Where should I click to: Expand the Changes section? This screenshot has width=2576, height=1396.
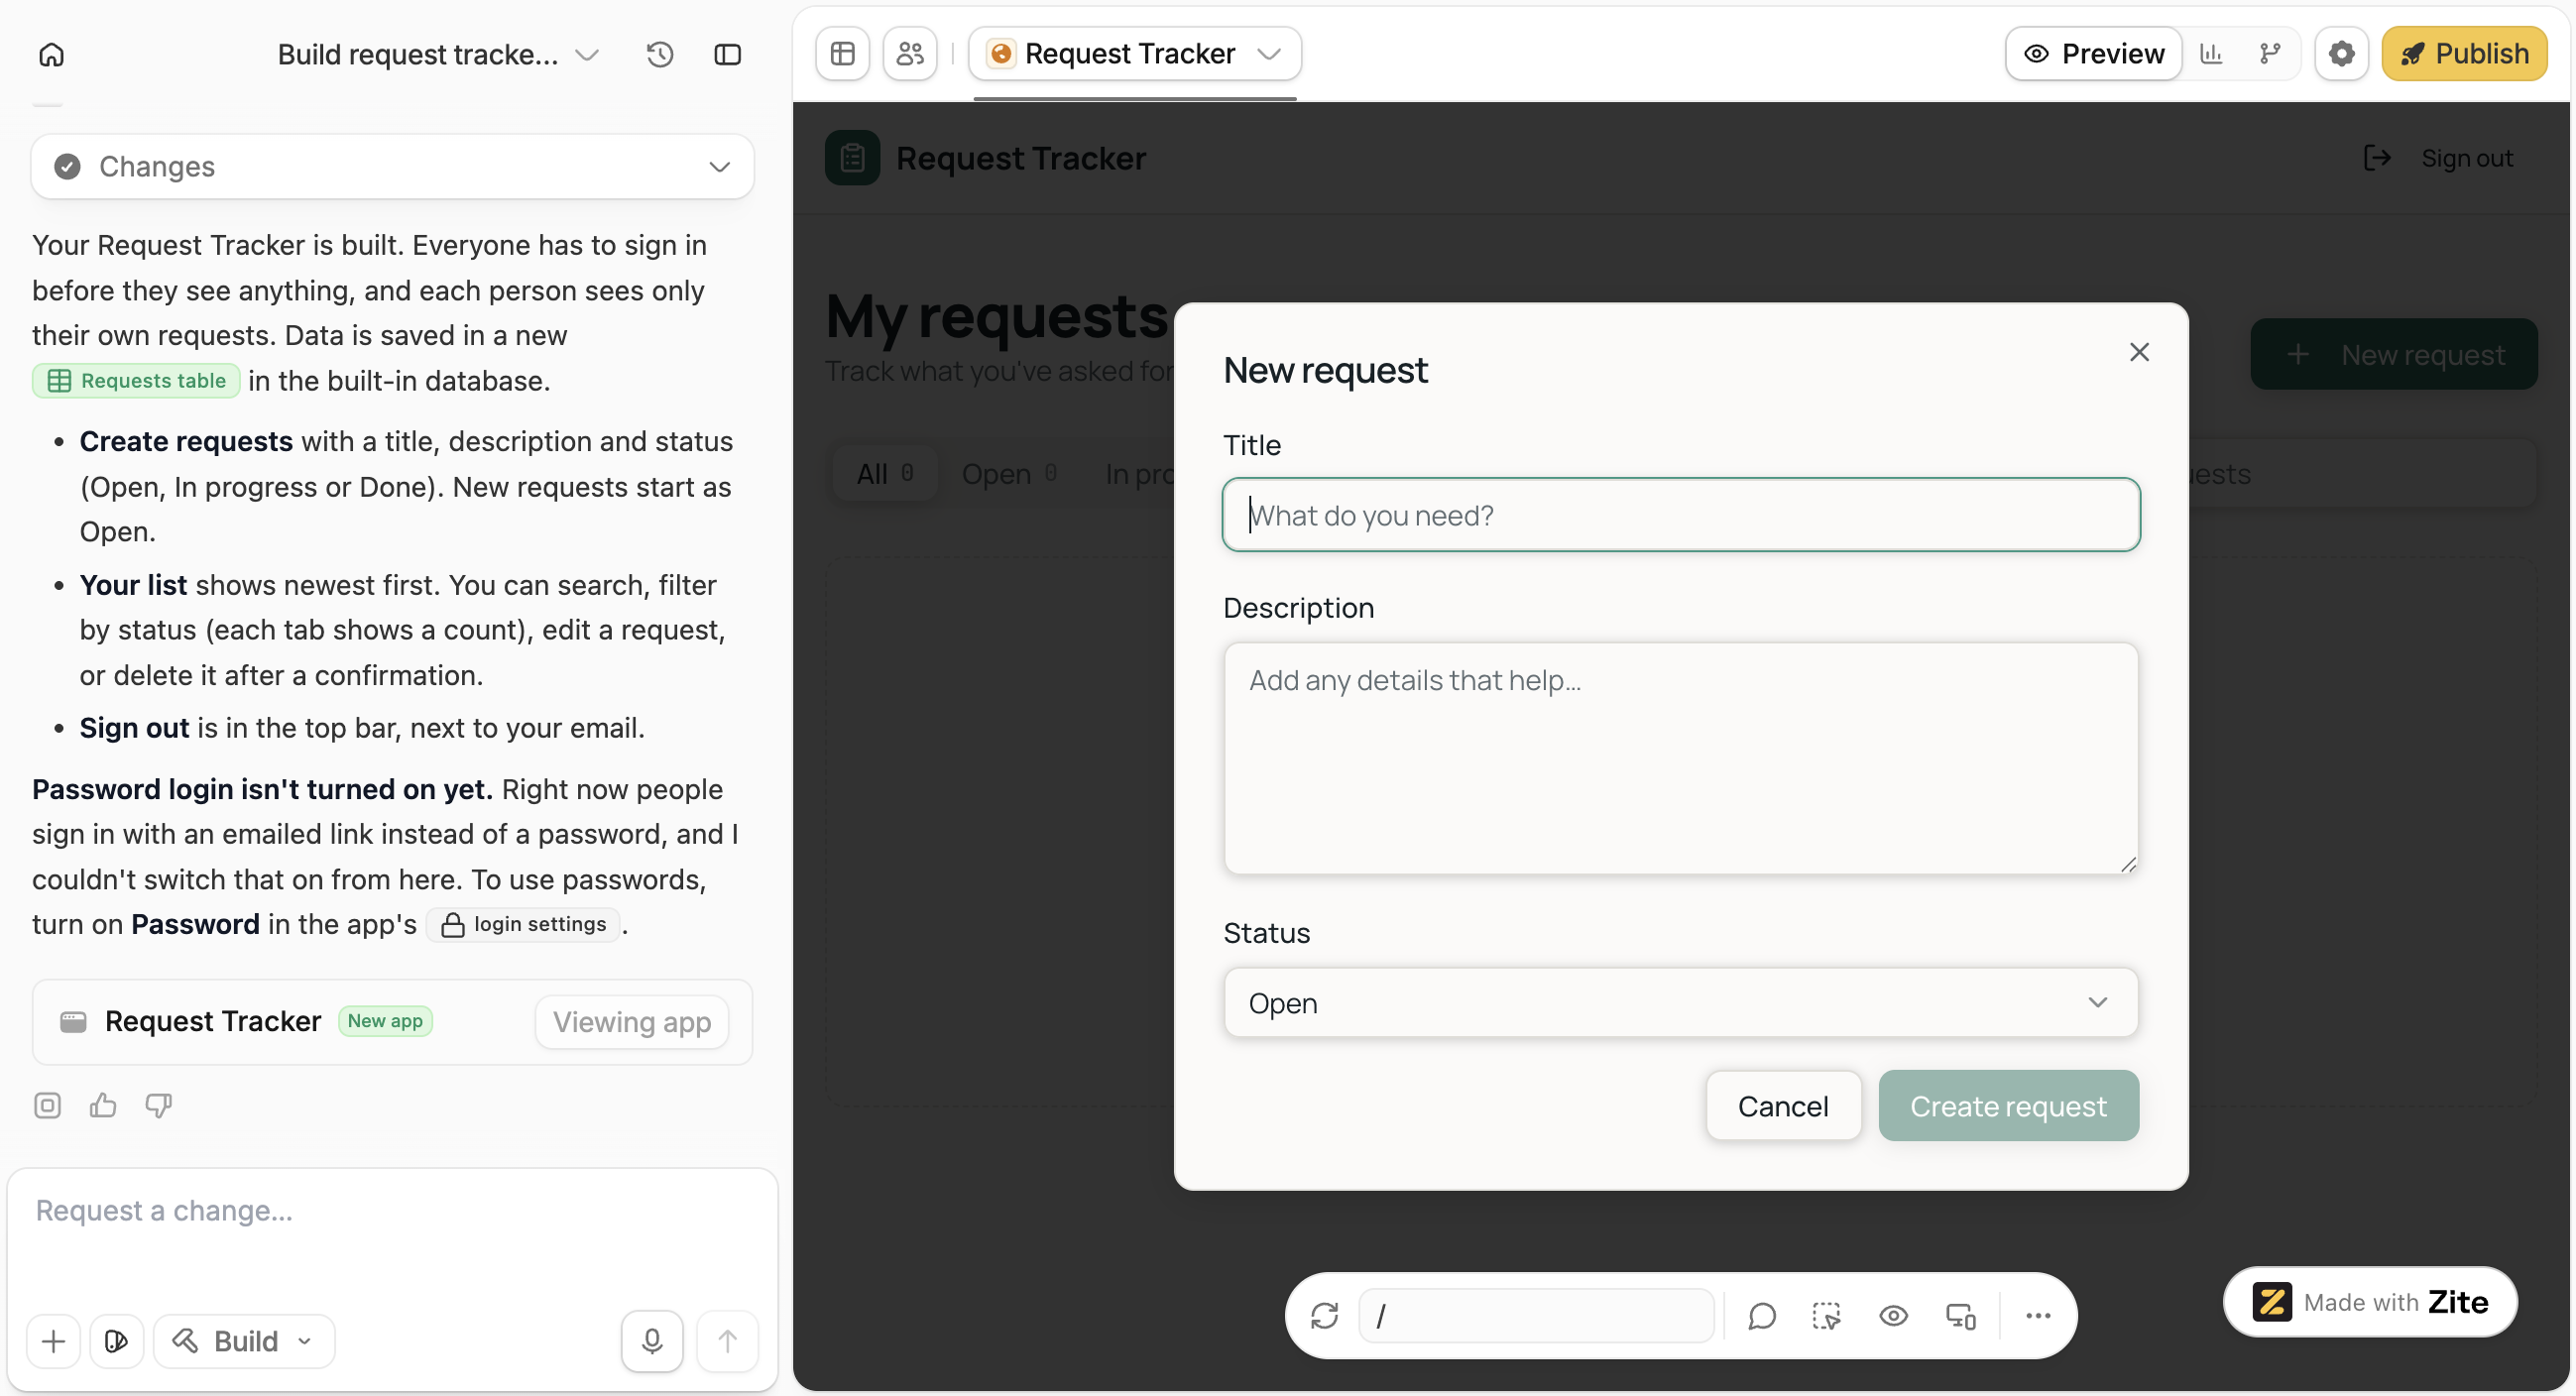[392, 166]
